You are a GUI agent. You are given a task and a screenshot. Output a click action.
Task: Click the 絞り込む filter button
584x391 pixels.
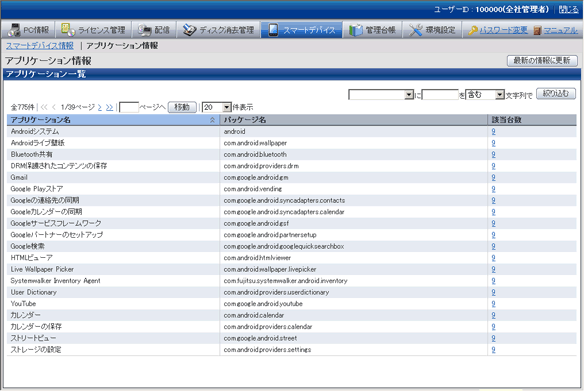click(x=556, y=93)
